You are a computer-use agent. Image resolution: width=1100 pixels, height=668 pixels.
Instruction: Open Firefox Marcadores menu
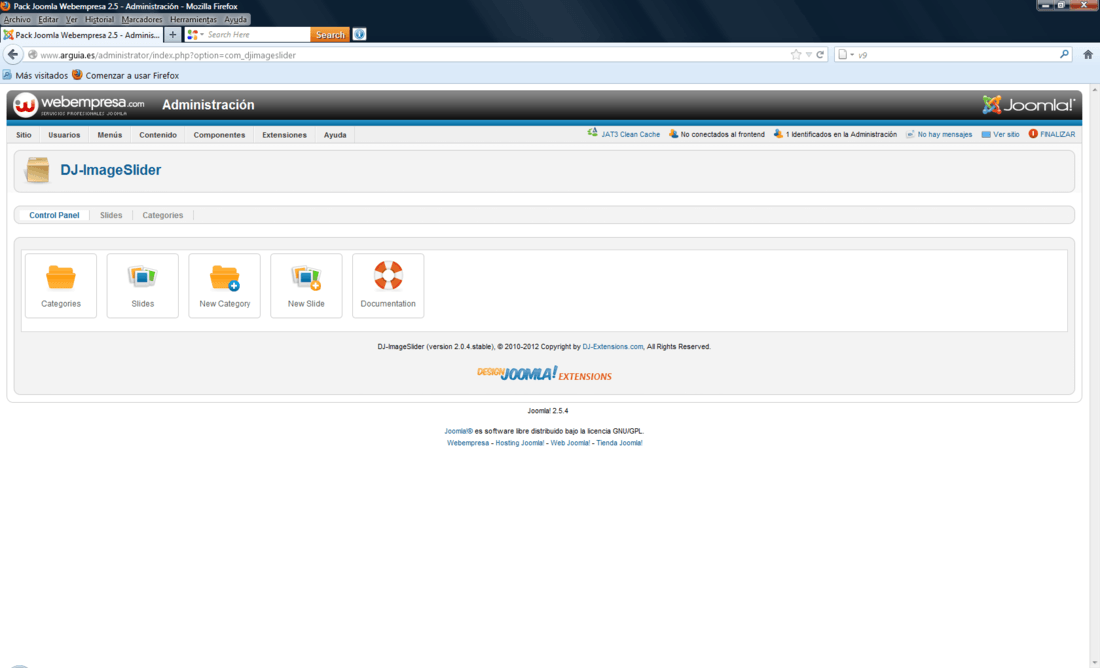pos(142,20)
